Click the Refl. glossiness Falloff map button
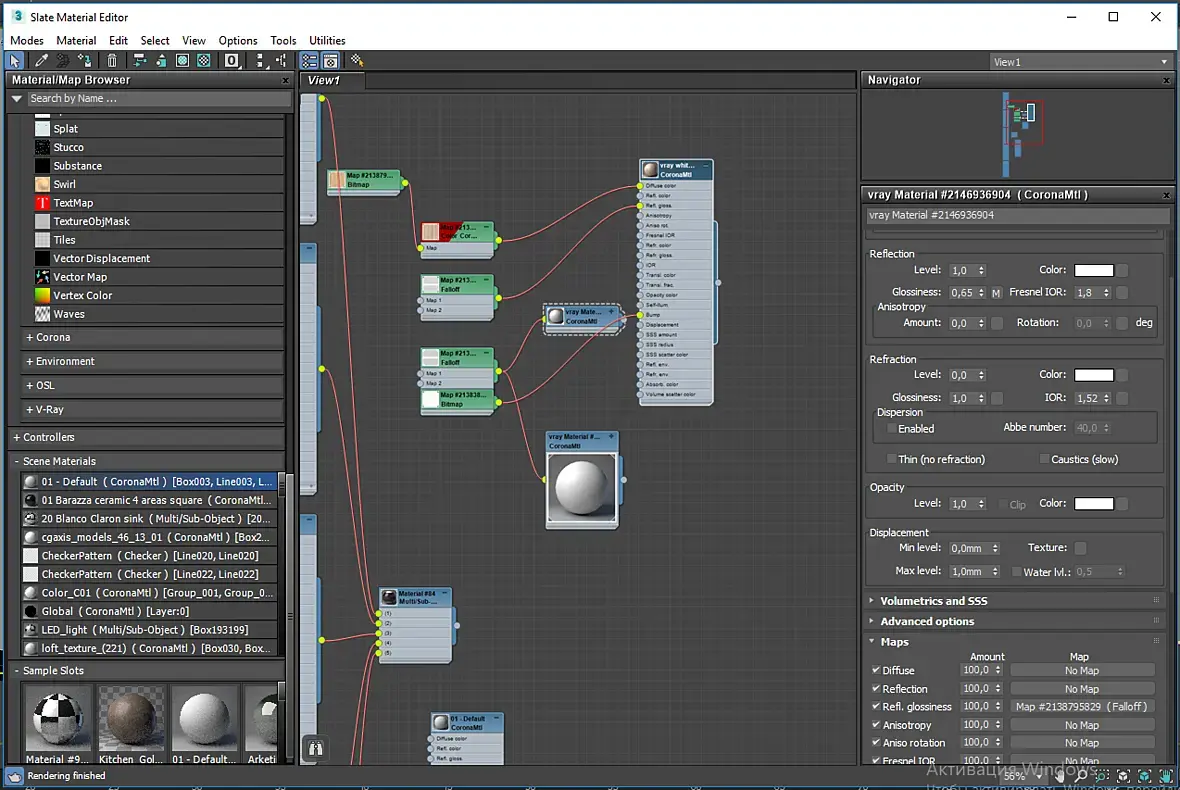 [1082, 707]
